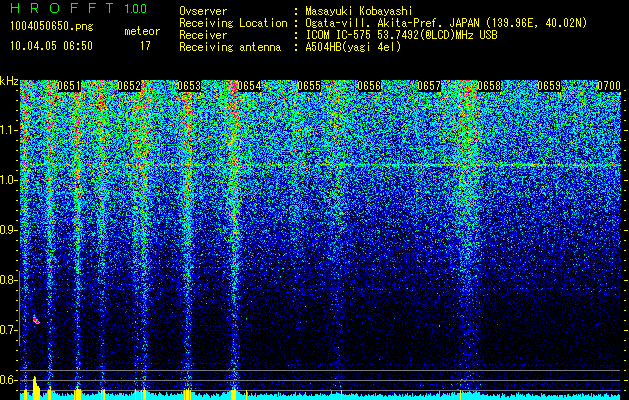Click the 0.6 kHz axis label

point(8,380)
